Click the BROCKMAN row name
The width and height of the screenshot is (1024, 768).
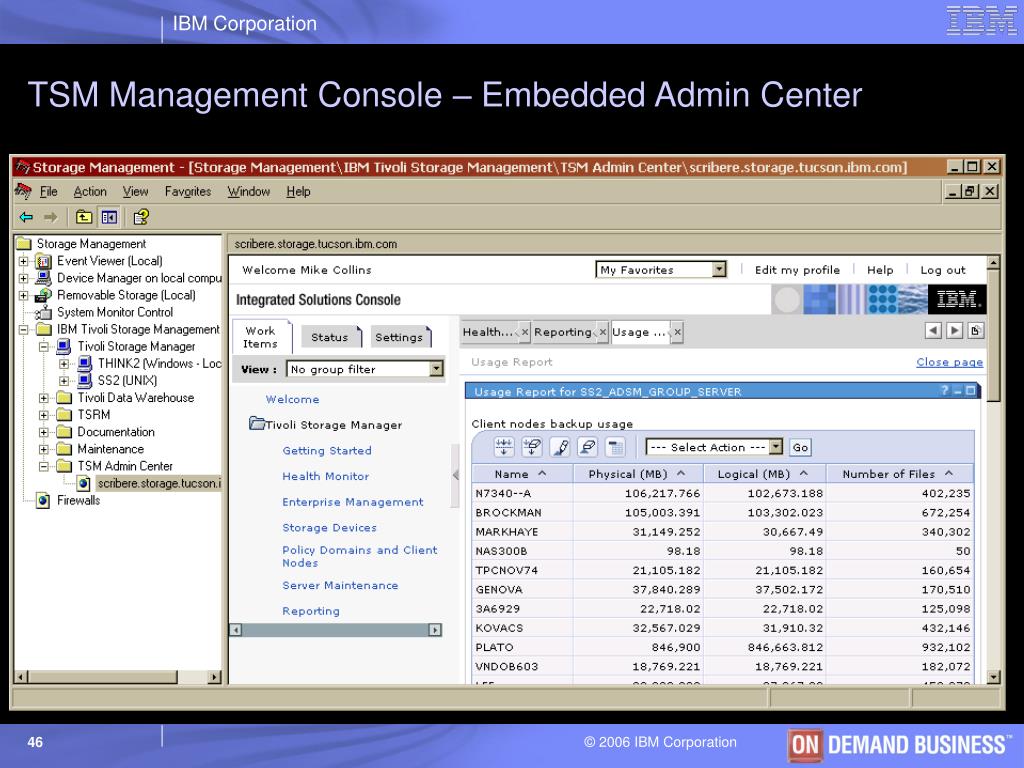coord(508,513)
